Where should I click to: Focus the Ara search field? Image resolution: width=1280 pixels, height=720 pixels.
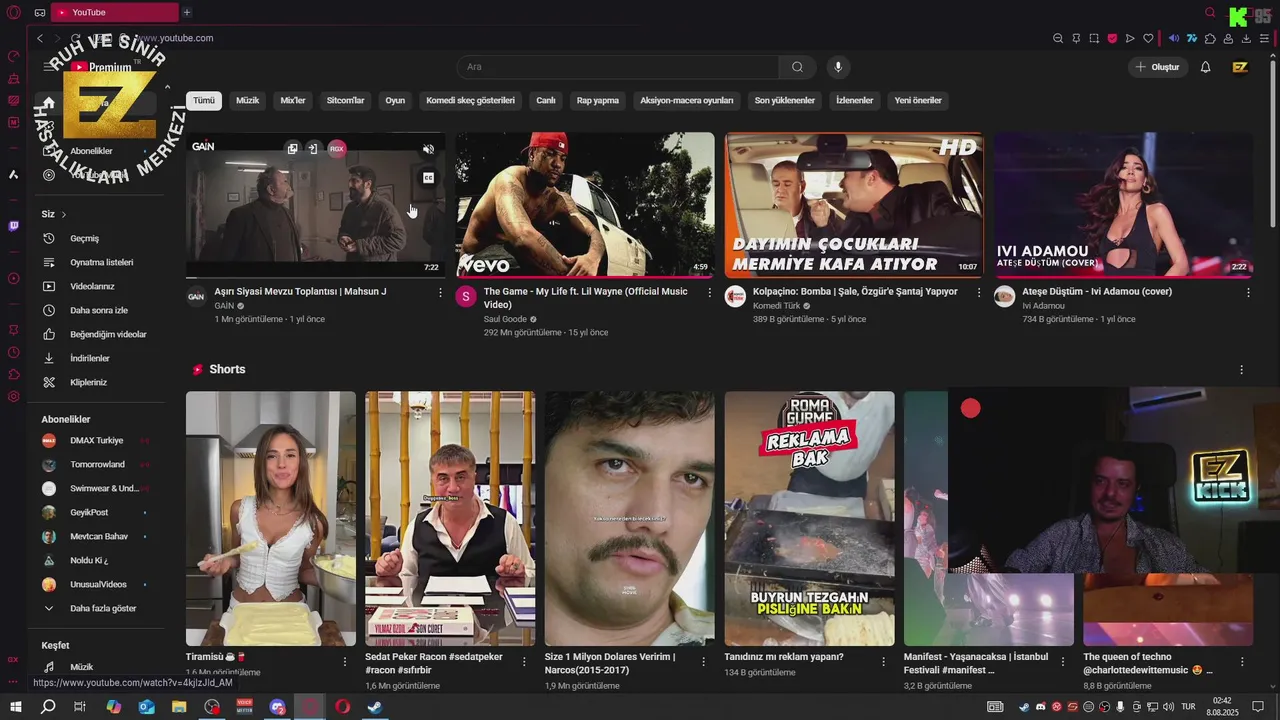pos(618,67)
